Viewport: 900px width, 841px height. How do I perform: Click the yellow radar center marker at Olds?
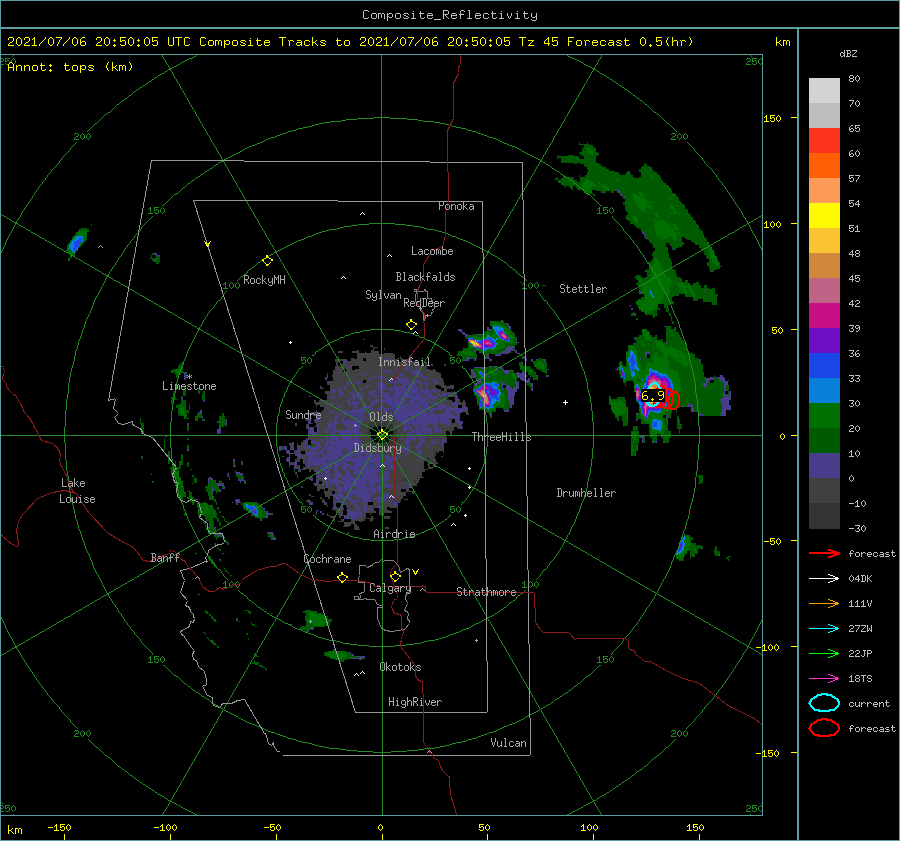point(382,435)
